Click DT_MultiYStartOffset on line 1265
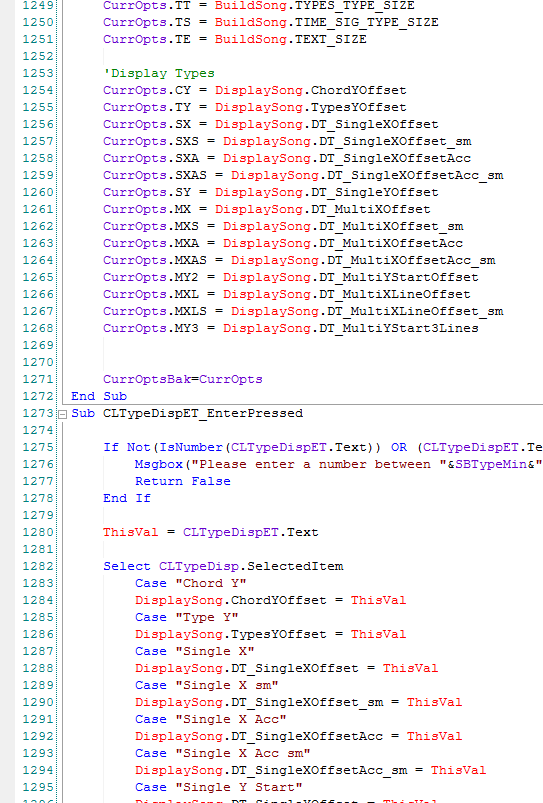The height and width of the screenshot is (803, 543). (399, 277)
